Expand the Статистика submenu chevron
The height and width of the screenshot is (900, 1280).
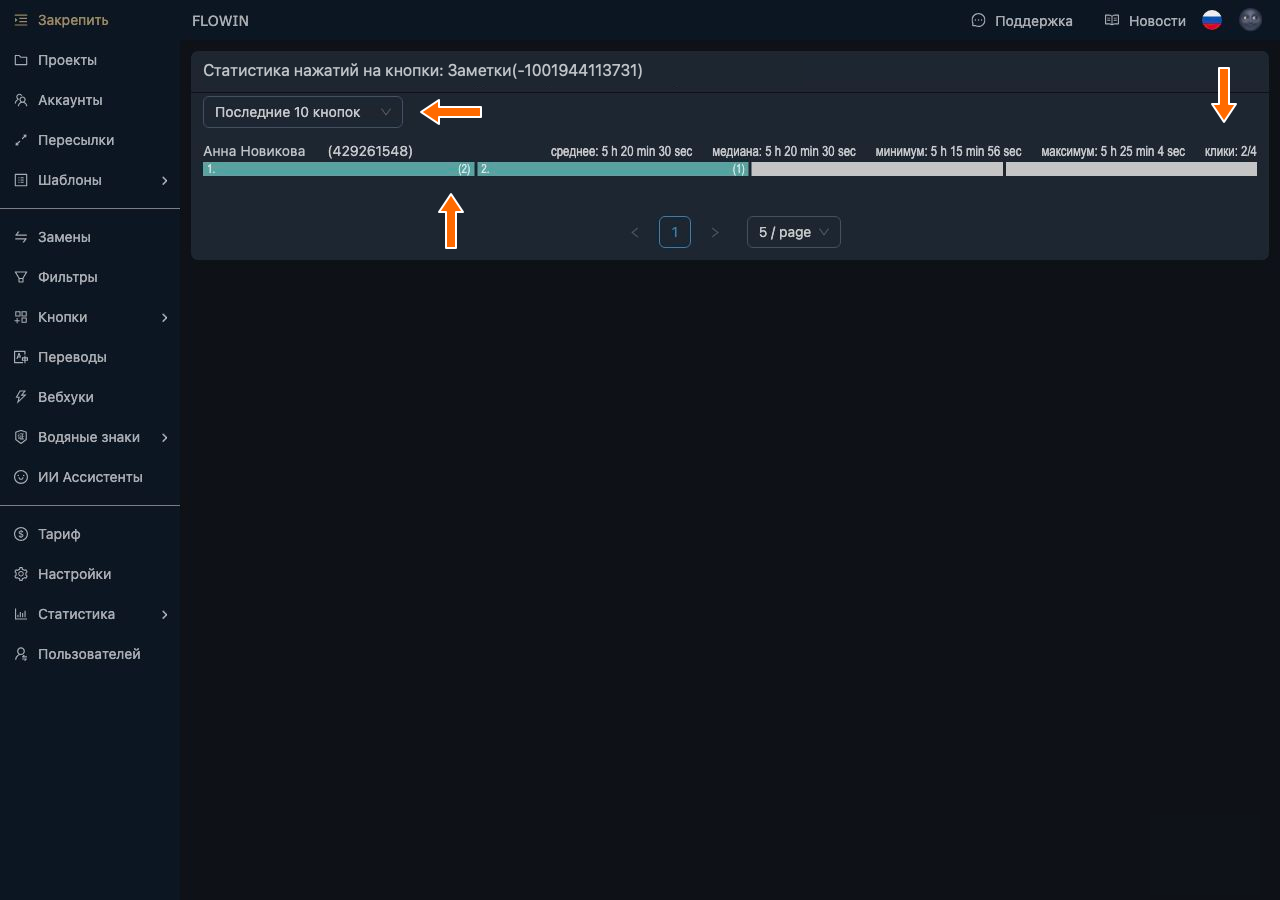click(165, 614)
